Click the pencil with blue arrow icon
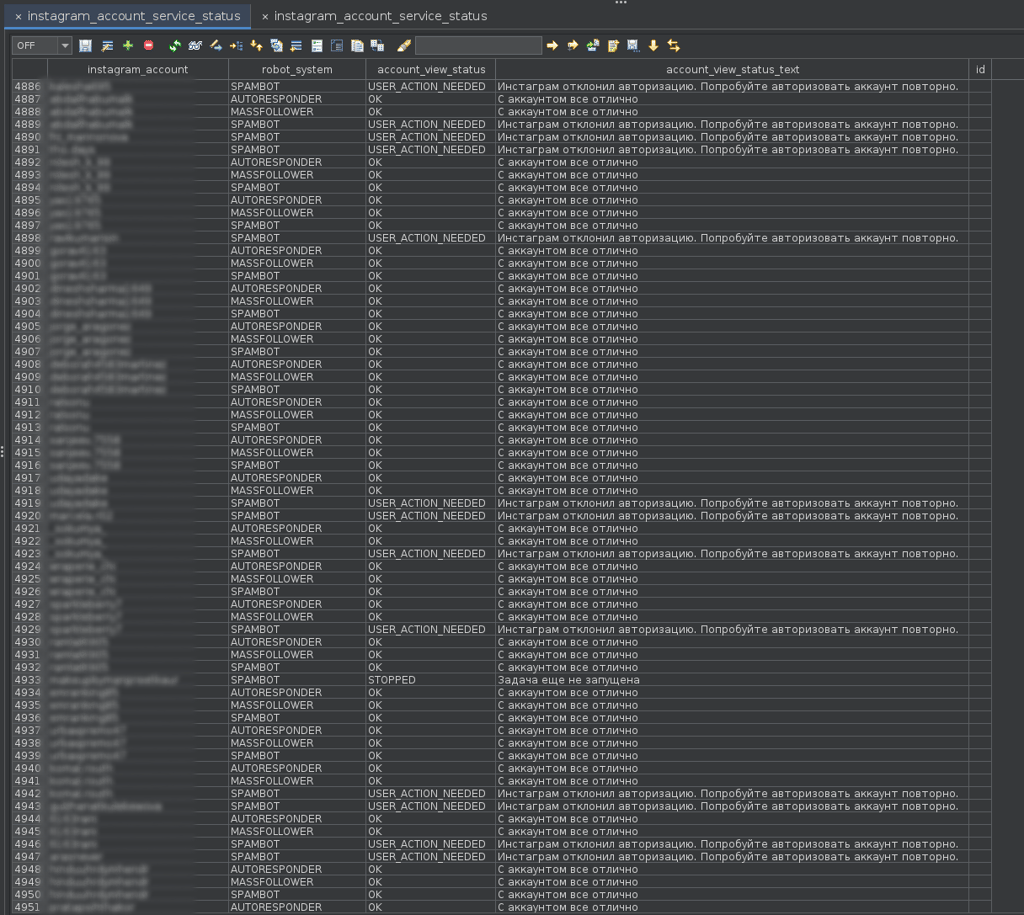Viewport: 1024px width, 915px height. point(216,46)
